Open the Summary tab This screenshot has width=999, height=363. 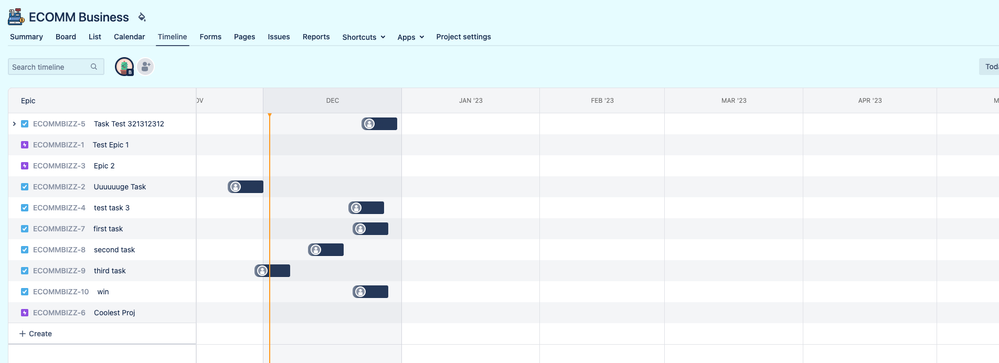[x=26, y=37]
